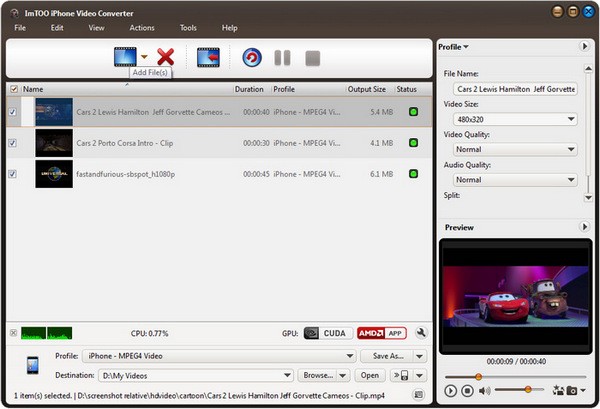This screenshot has width=600, height=409.
Task: Click the Add File(s) film icon
Action: (124, 57)
